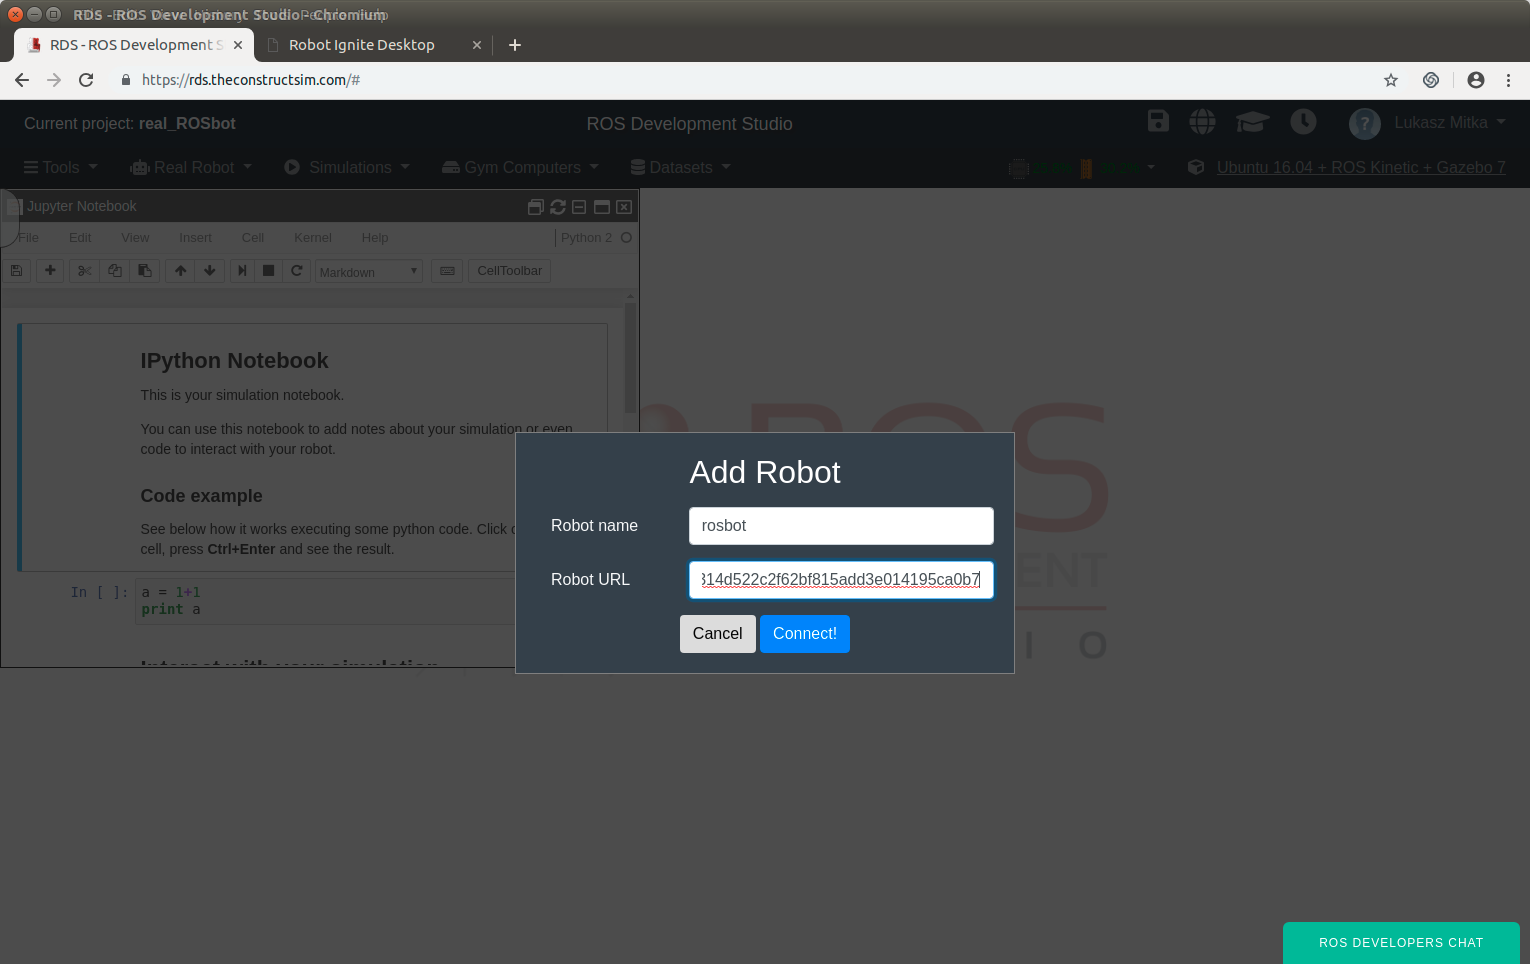Expand CPU and memory usage dropdown

1082,168
